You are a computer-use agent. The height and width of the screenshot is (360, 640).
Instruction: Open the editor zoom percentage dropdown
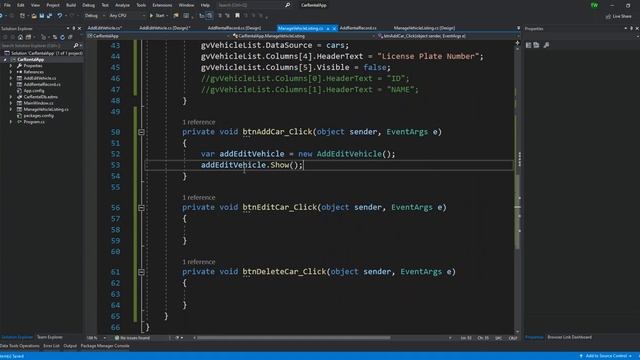point(96,338)
